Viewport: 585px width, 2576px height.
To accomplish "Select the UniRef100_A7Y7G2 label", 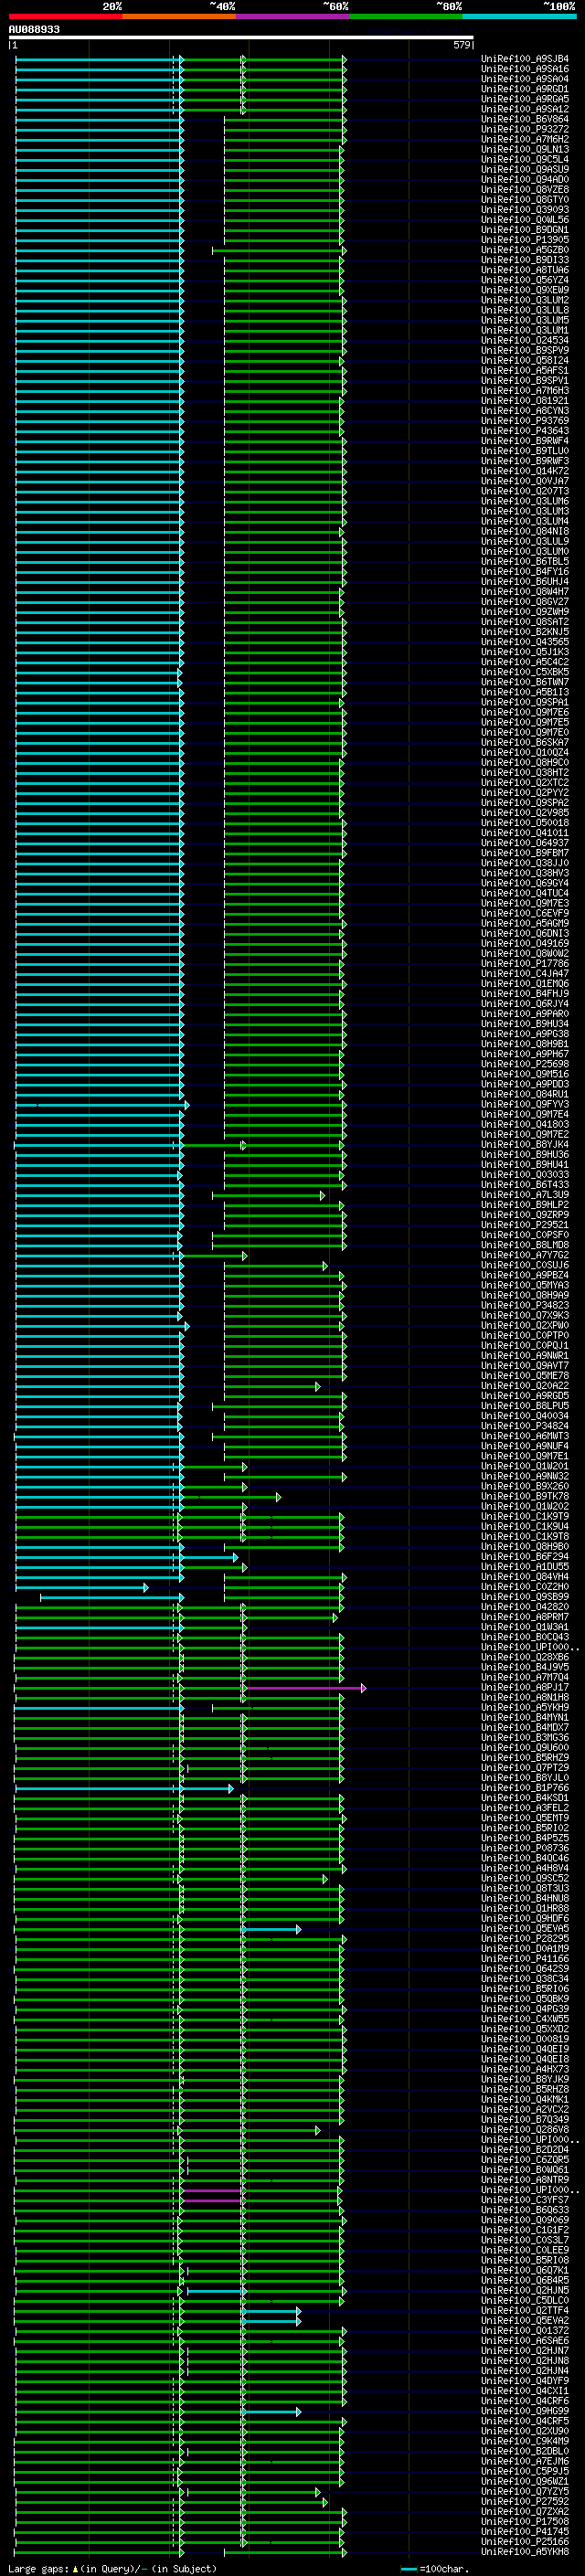I will (x=525, y=1255).
